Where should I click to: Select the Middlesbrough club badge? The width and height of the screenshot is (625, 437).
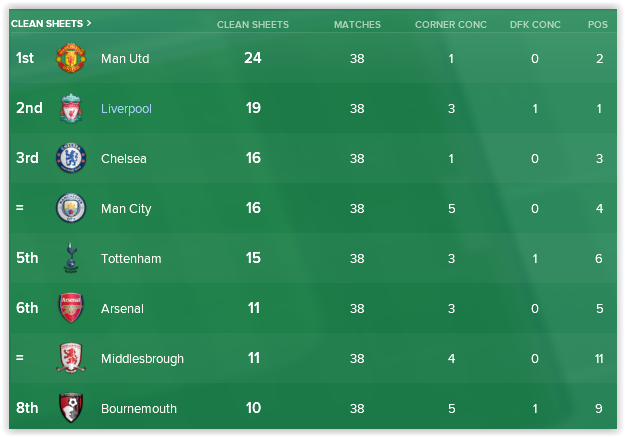[71, 358]
